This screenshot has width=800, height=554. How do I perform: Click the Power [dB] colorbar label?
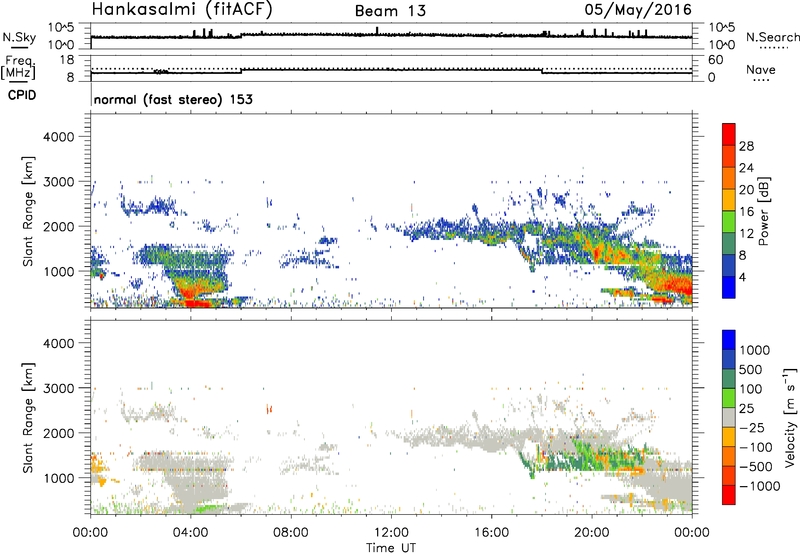763,211
